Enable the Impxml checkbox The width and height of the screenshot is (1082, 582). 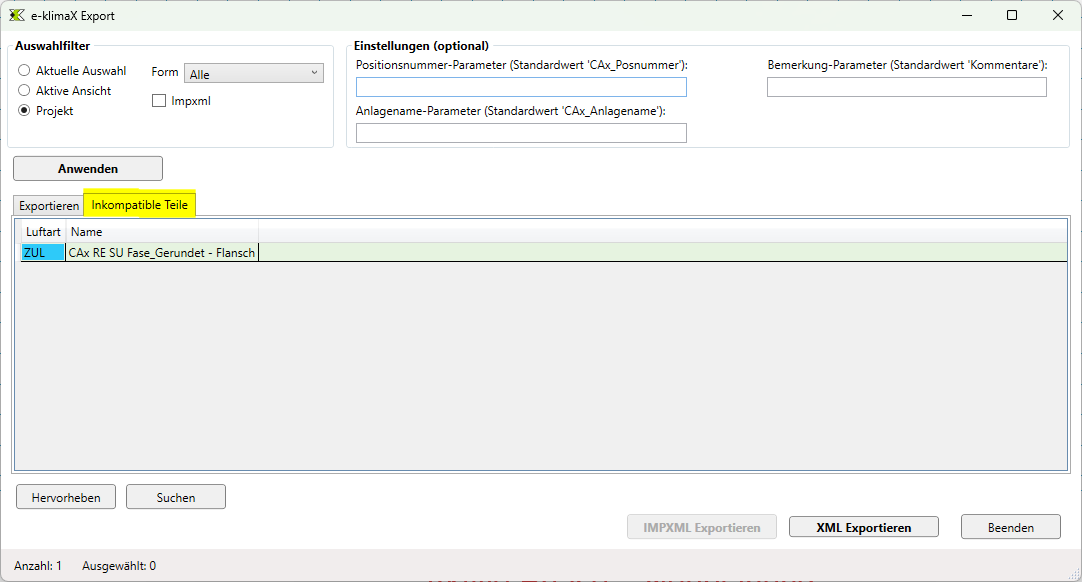click(x=159, y=101)
